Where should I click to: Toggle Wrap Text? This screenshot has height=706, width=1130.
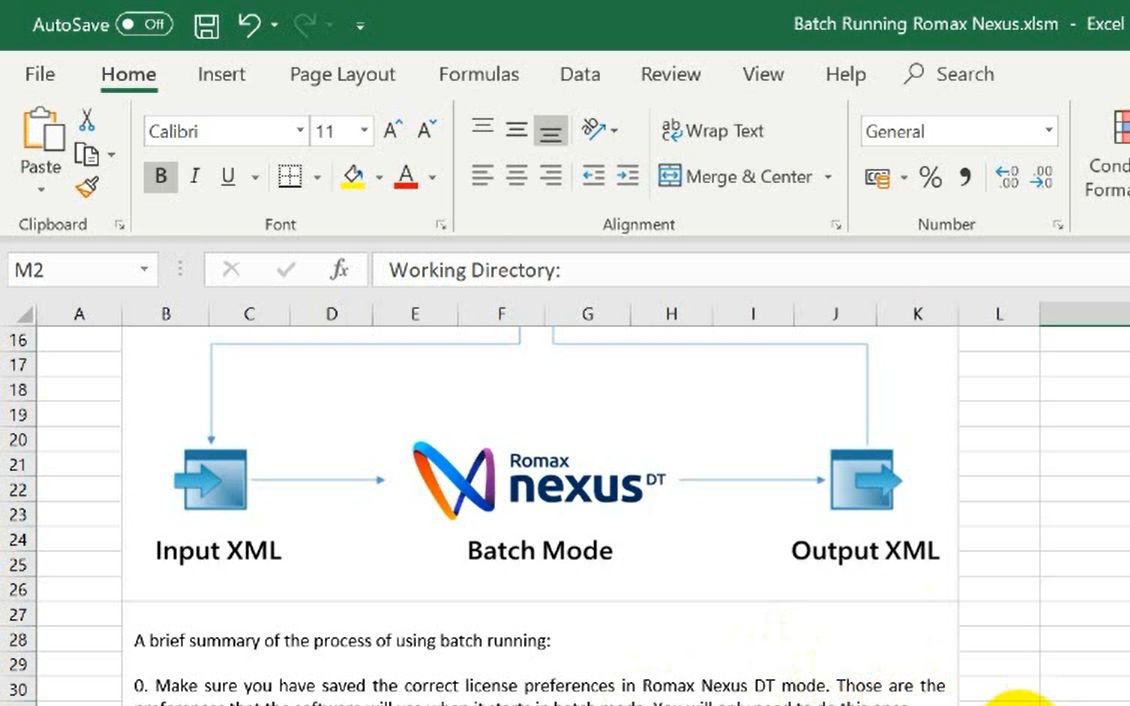tap(712, 131)
